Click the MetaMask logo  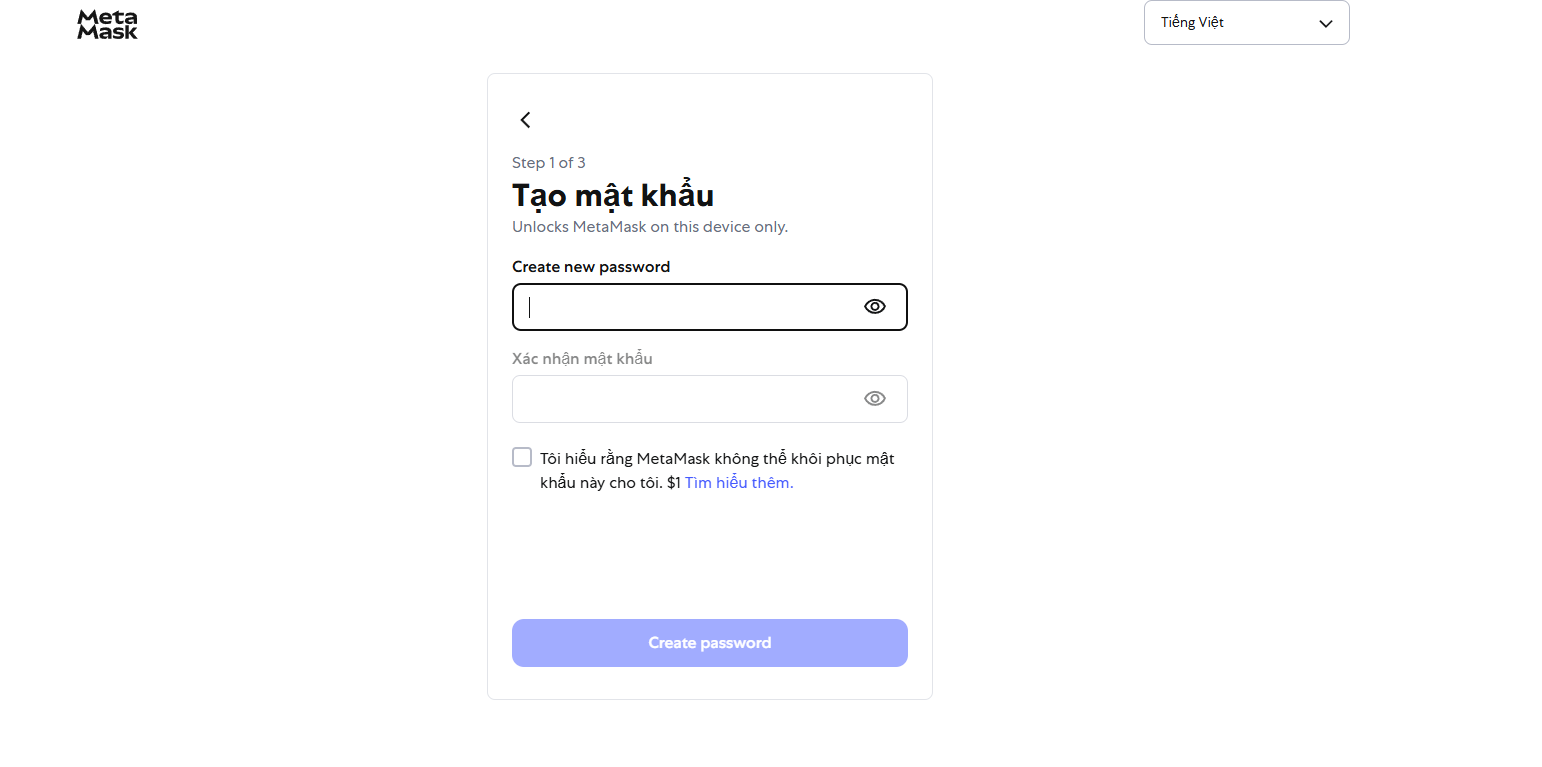tap(107, 24)
